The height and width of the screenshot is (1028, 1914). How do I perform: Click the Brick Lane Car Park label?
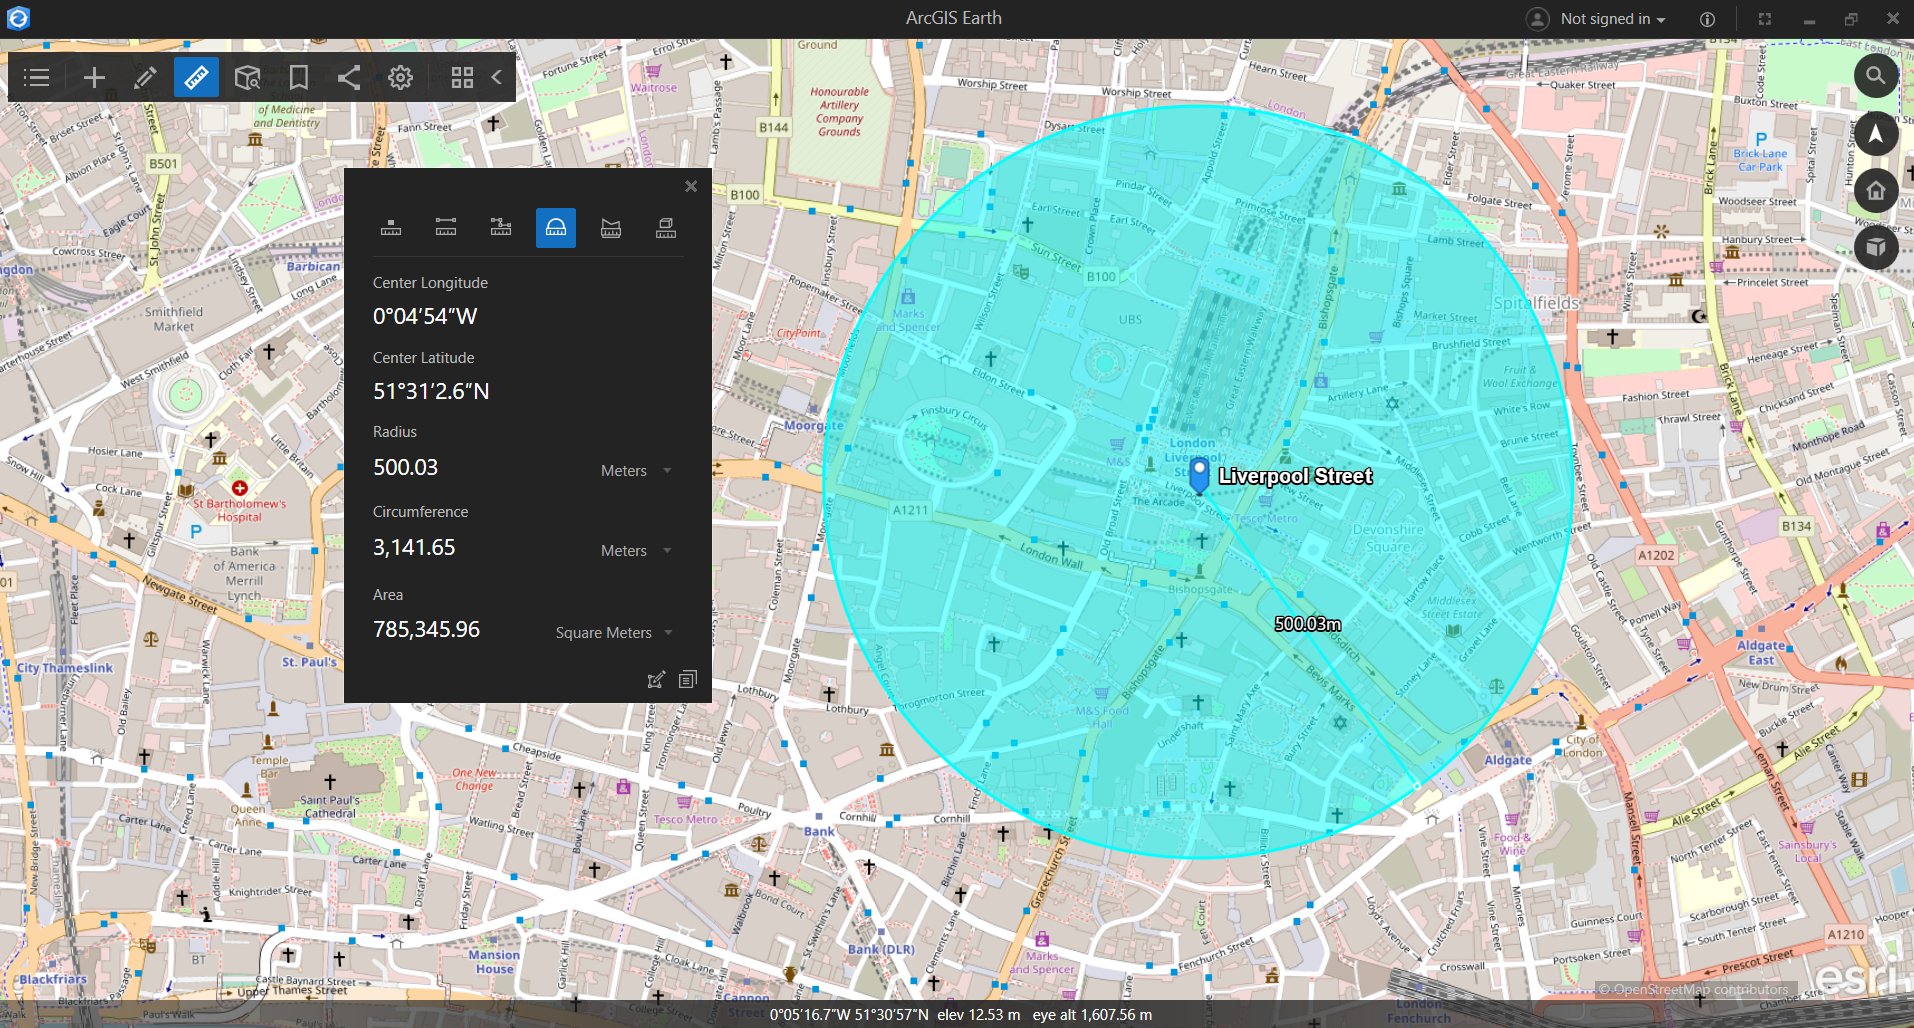[1760, 160]
